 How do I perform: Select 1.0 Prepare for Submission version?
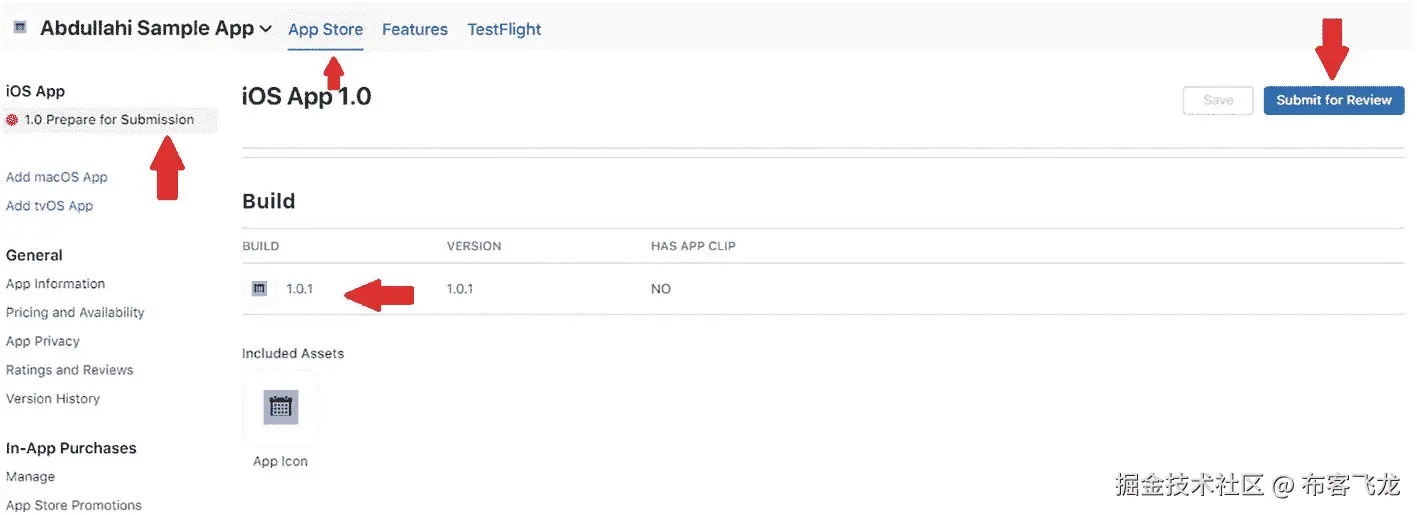coord(109,119)
